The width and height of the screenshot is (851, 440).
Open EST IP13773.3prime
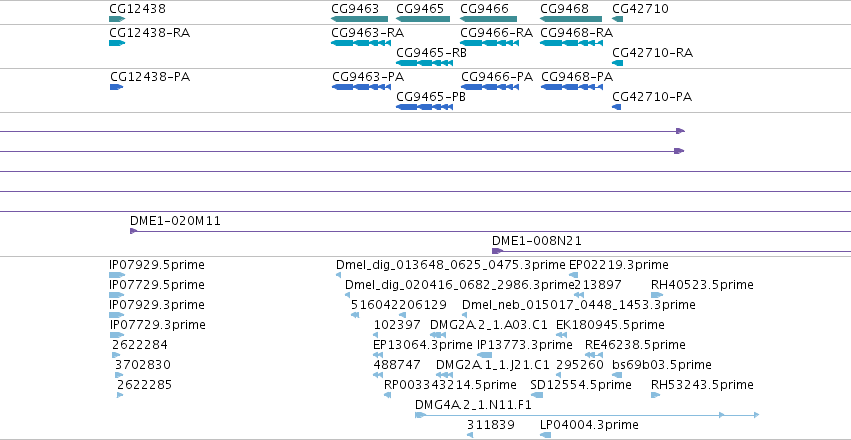pyautogui.click(x=524, y=345)
